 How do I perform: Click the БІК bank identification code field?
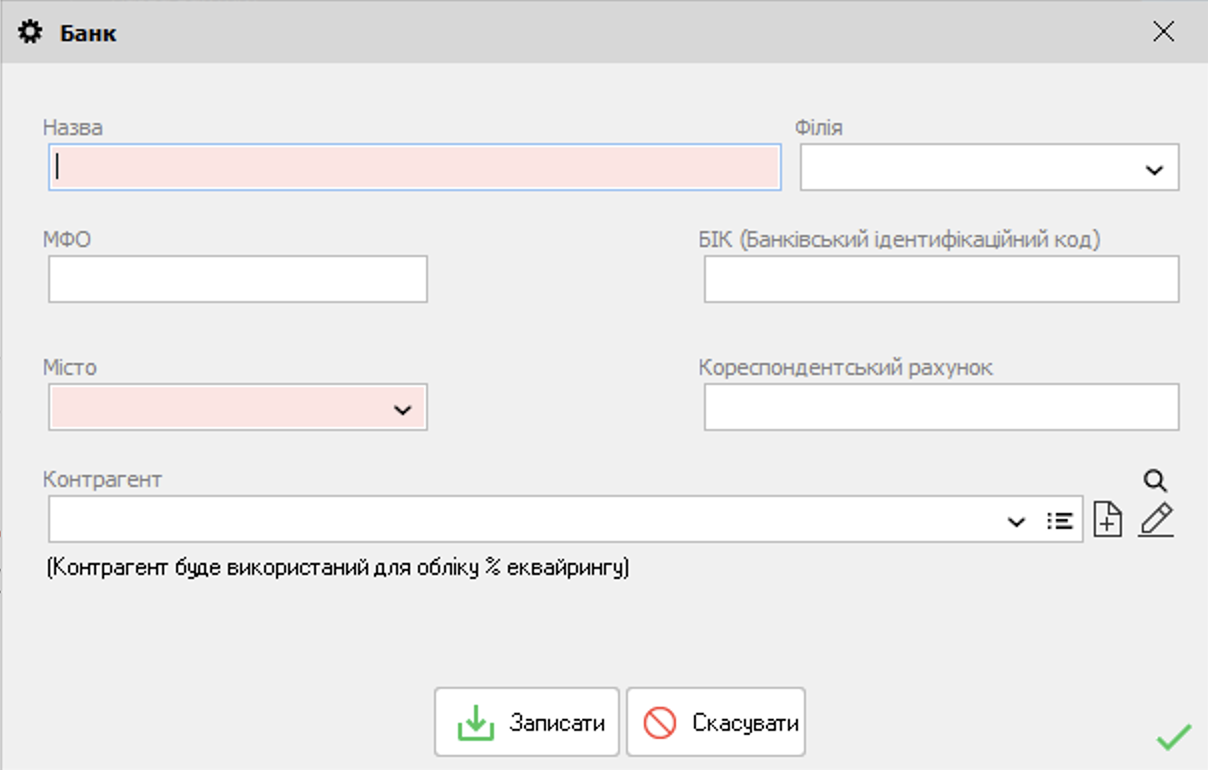tap(942, 279)
